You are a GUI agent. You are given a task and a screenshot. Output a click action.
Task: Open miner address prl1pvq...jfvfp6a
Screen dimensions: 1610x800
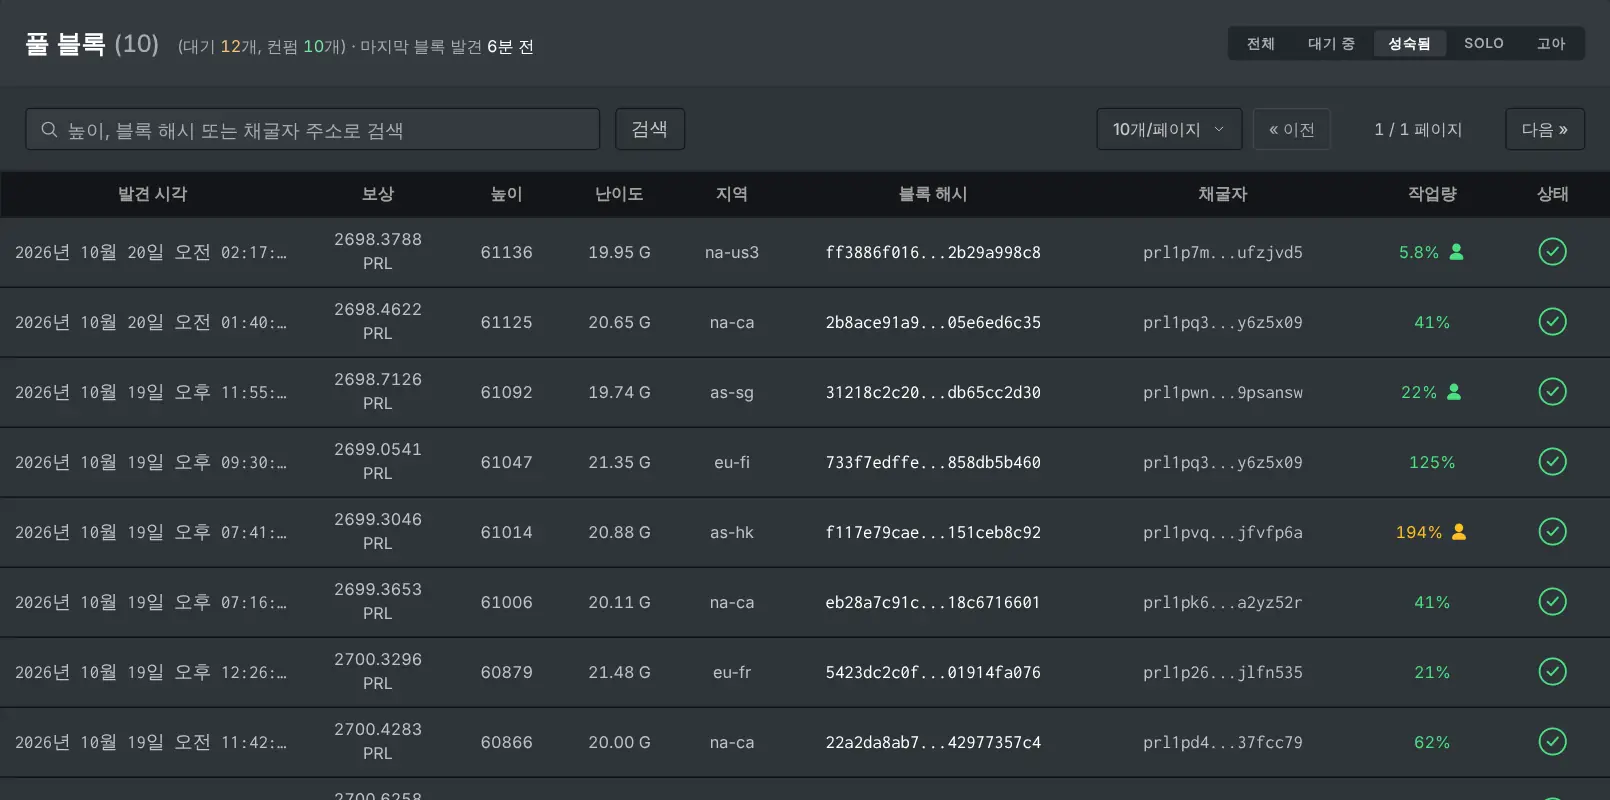click(x=1223, y=533)
